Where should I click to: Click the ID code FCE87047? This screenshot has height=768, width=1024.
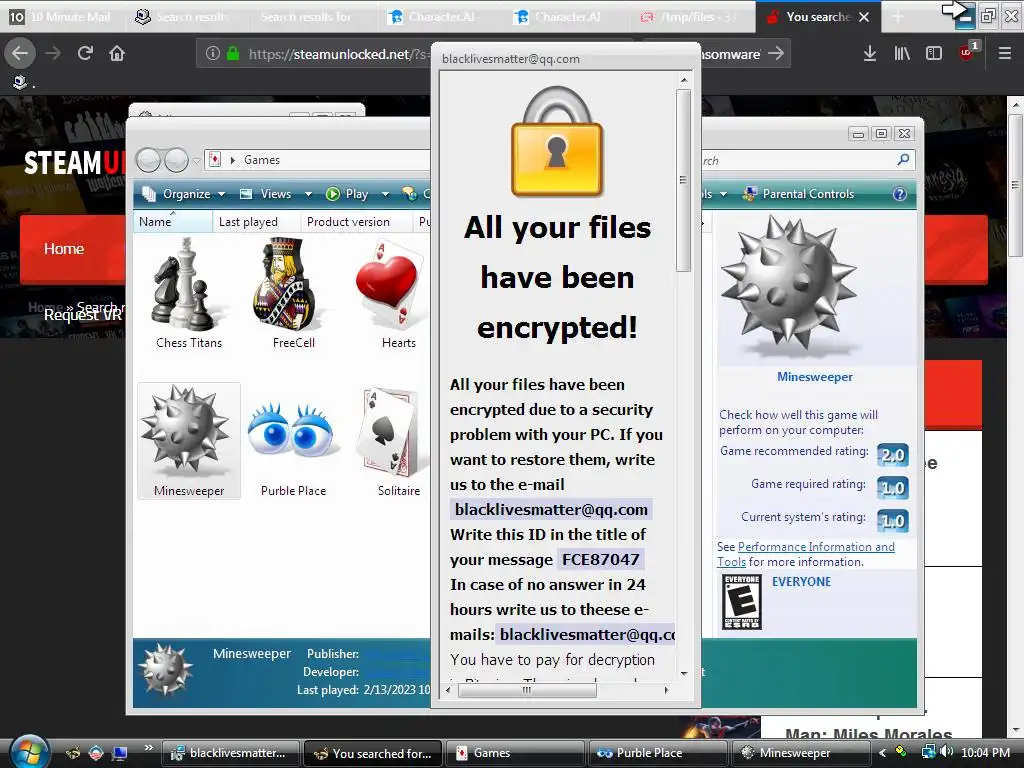(600, 560)
